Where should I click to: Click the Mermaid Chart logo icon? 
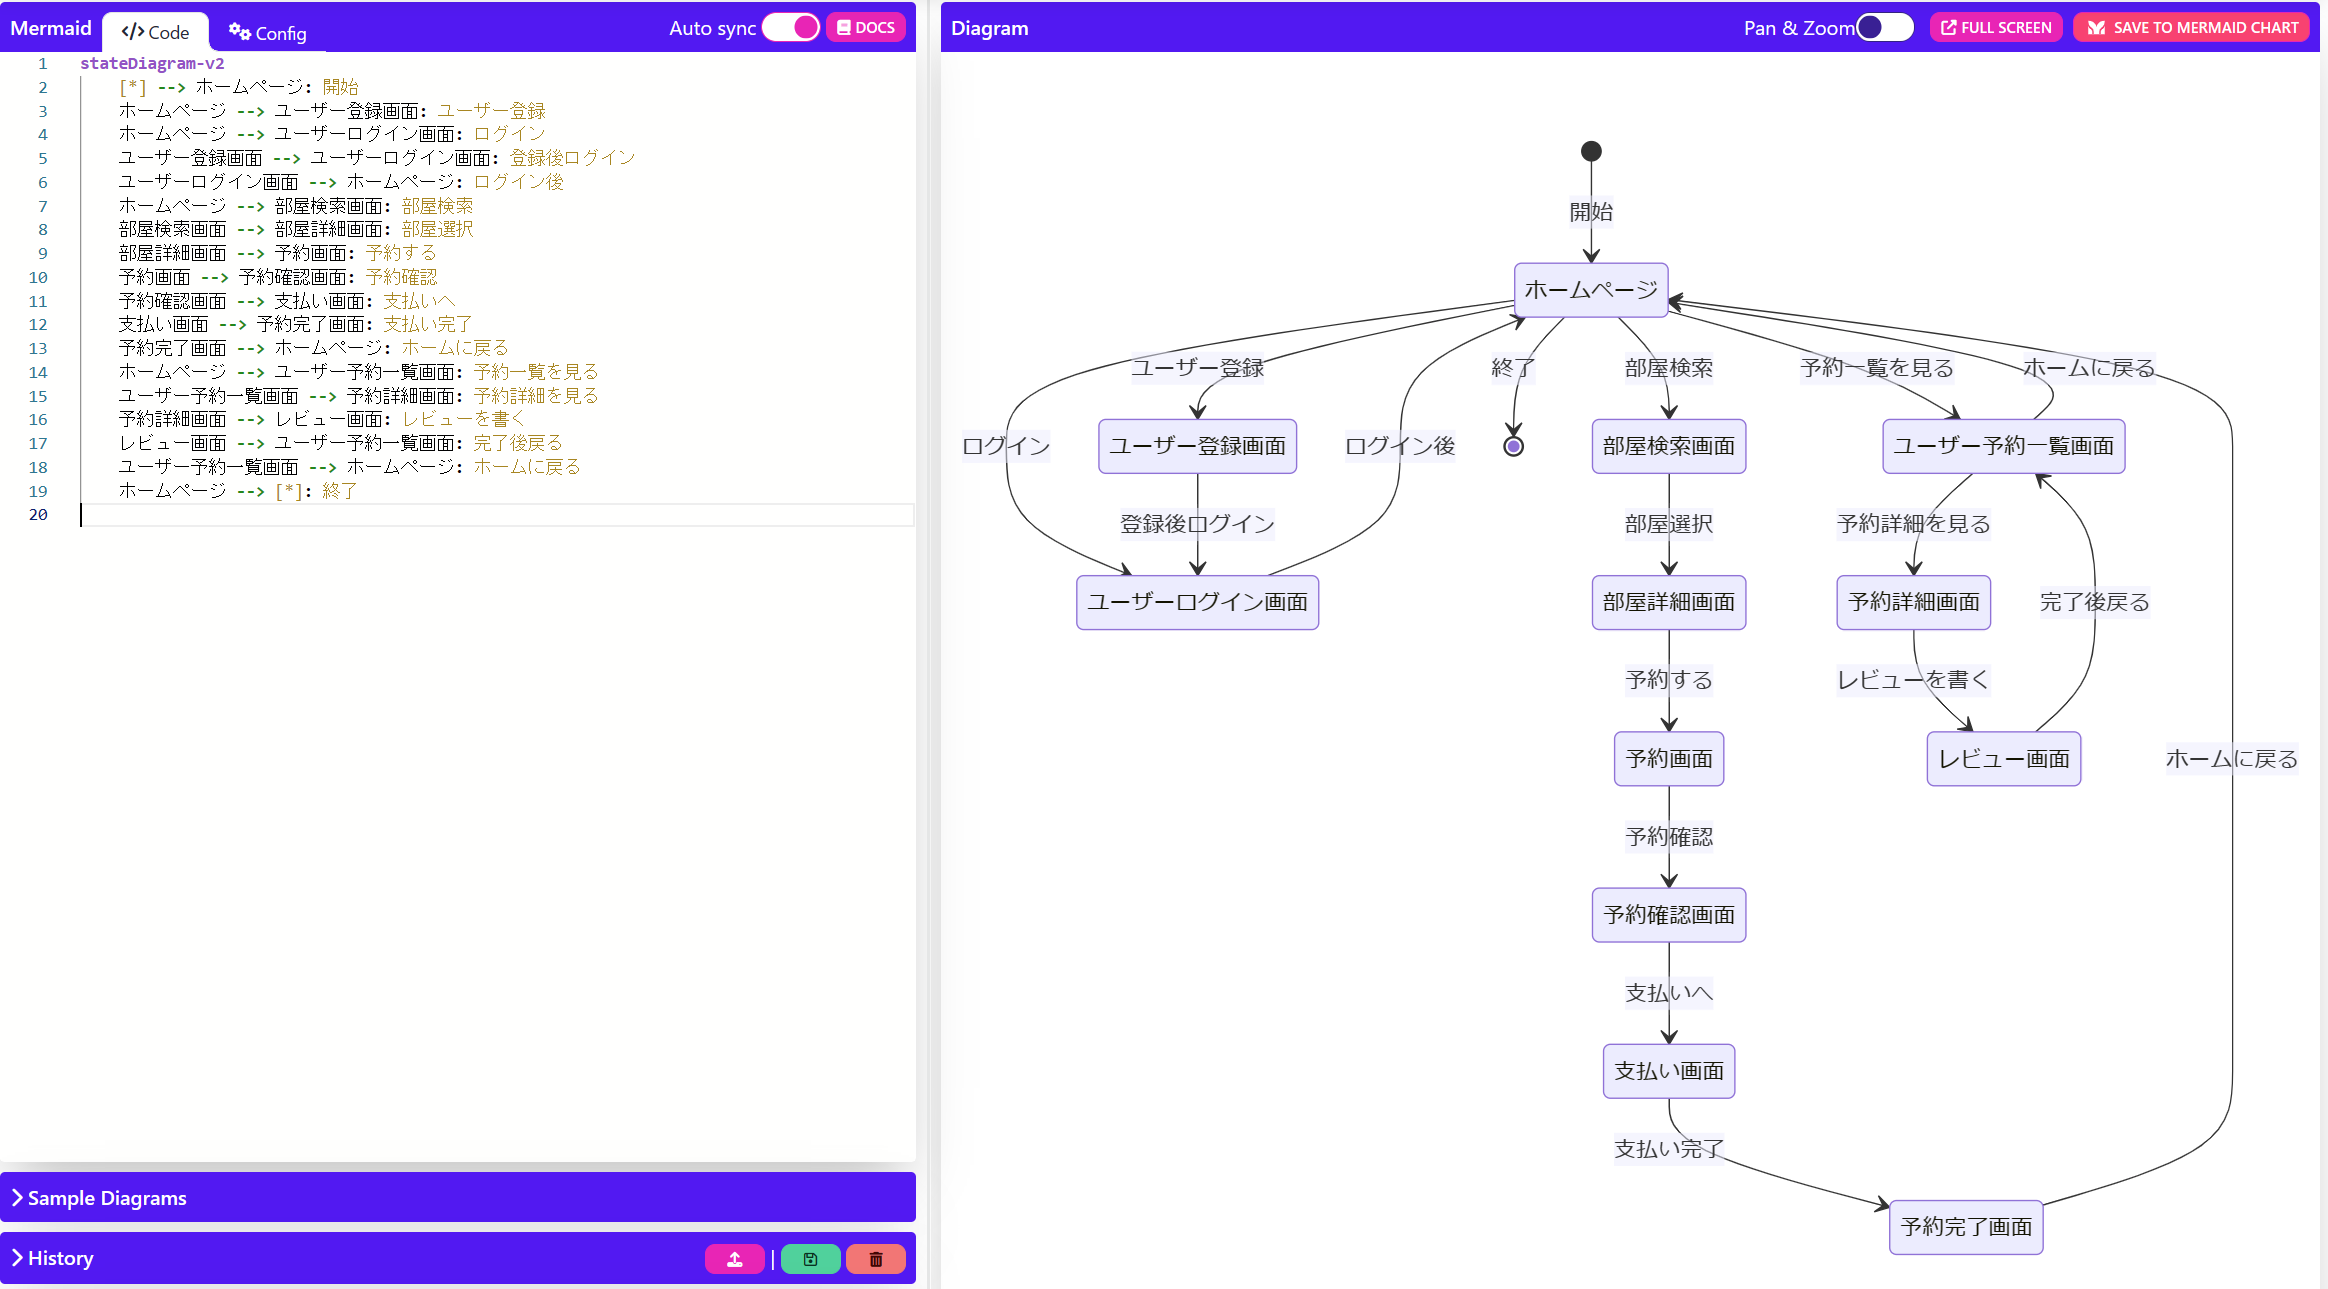(x=2096, y=28)
